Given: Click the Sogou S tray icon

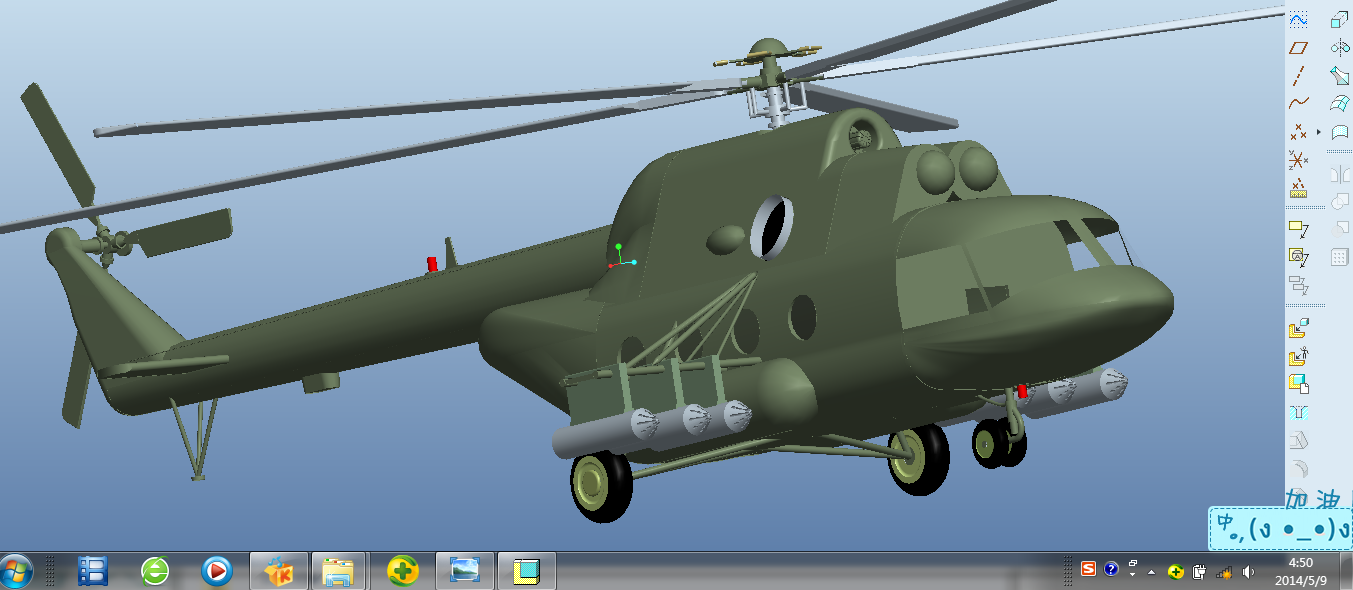Looking at the screenshot, I should click(x=1089, y=569).
